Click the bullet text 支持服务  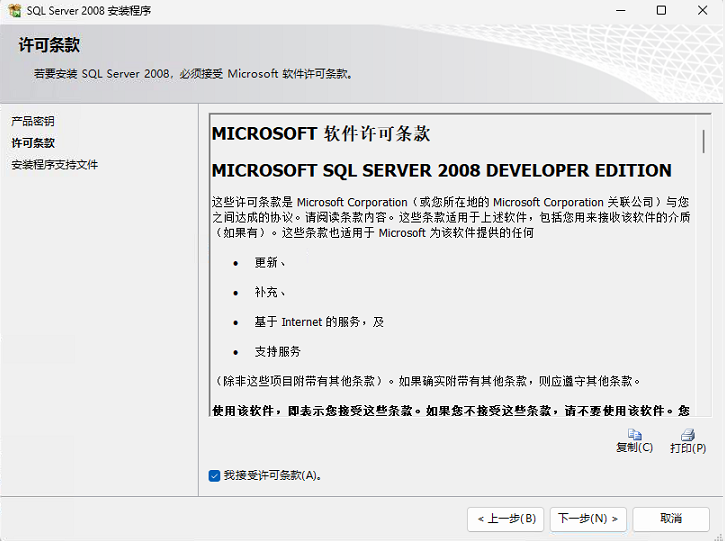pyautogui.click(x=277, y=351)
